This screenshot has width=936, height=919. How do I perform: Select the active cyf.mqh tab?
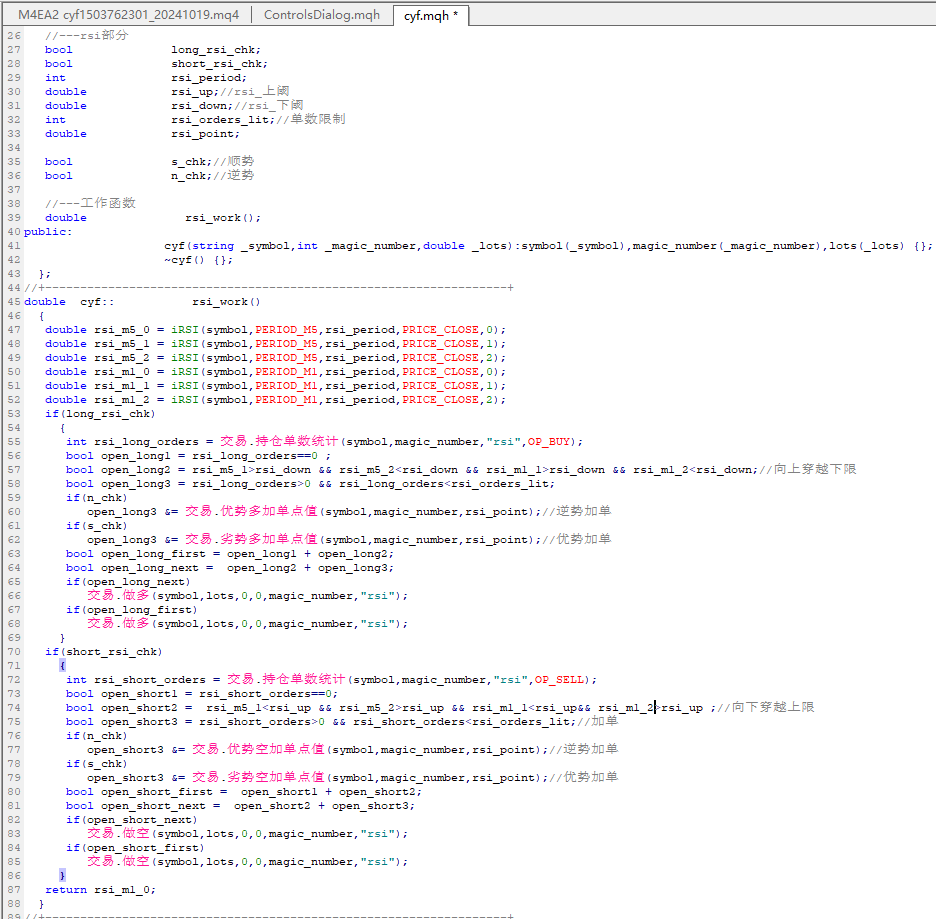click(x=430, y=15)
